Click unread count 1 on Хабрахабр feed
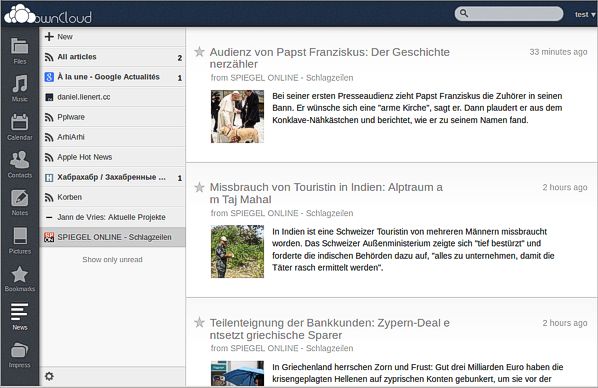The image size is (598, 388). click(180, 178)
